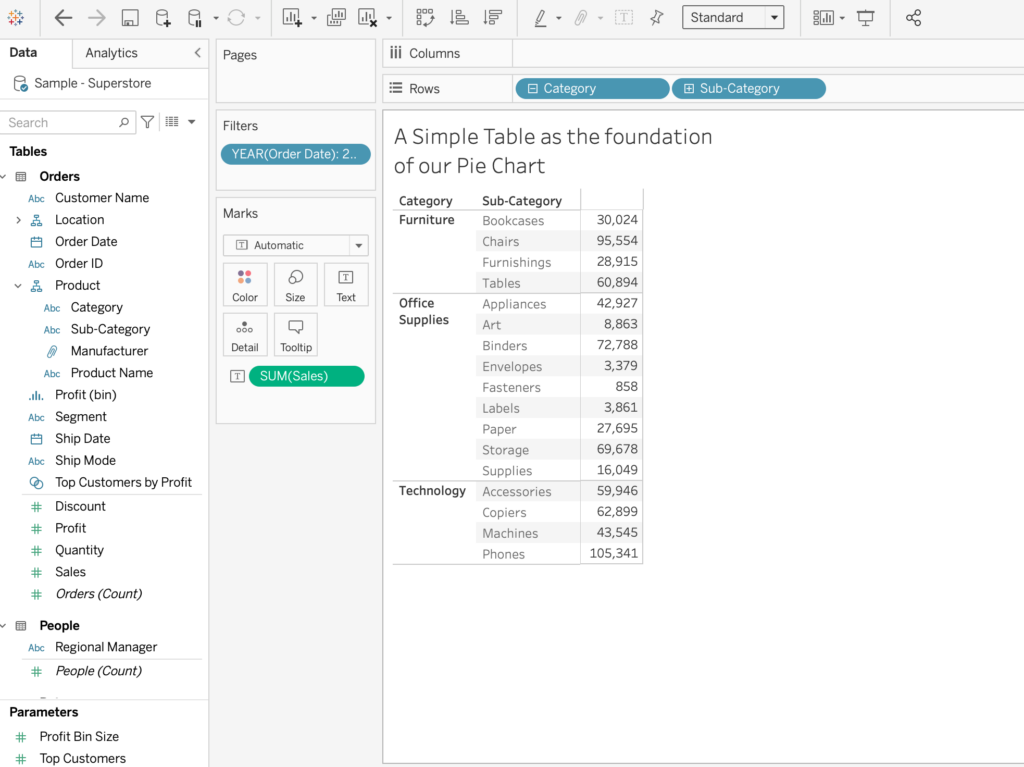Open presentation mode icon
This screenshot has width=1024, height=767.
pos(865,18)
